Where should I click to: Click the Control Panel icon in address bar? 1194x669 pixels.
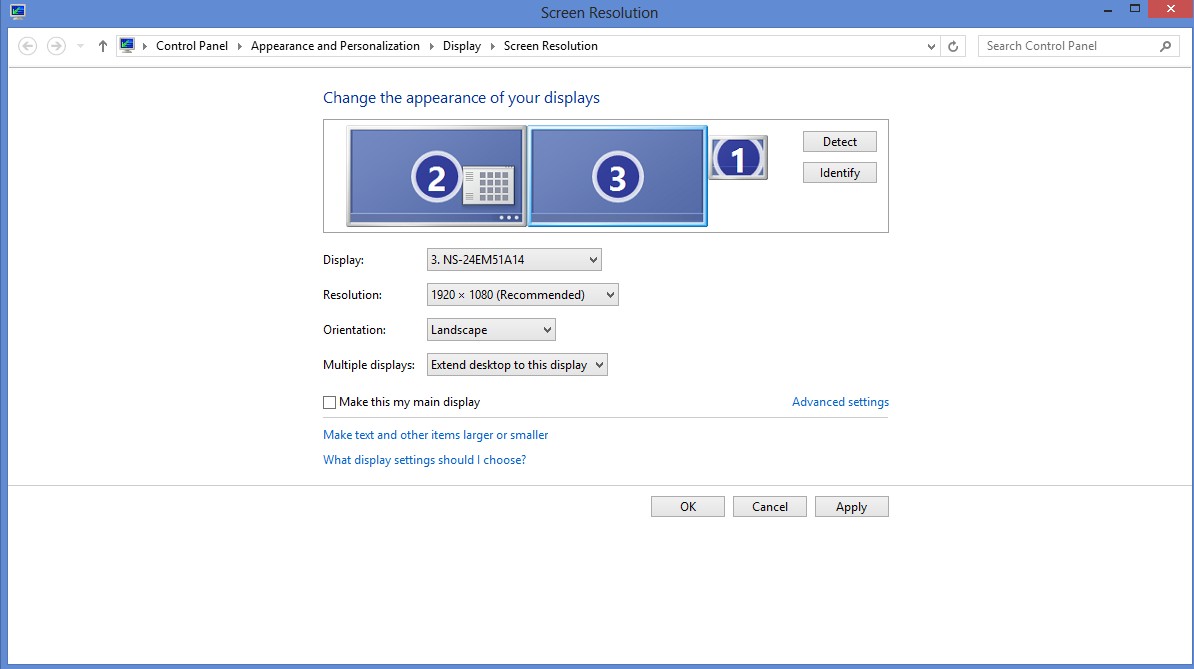click(x=127, y=46)
